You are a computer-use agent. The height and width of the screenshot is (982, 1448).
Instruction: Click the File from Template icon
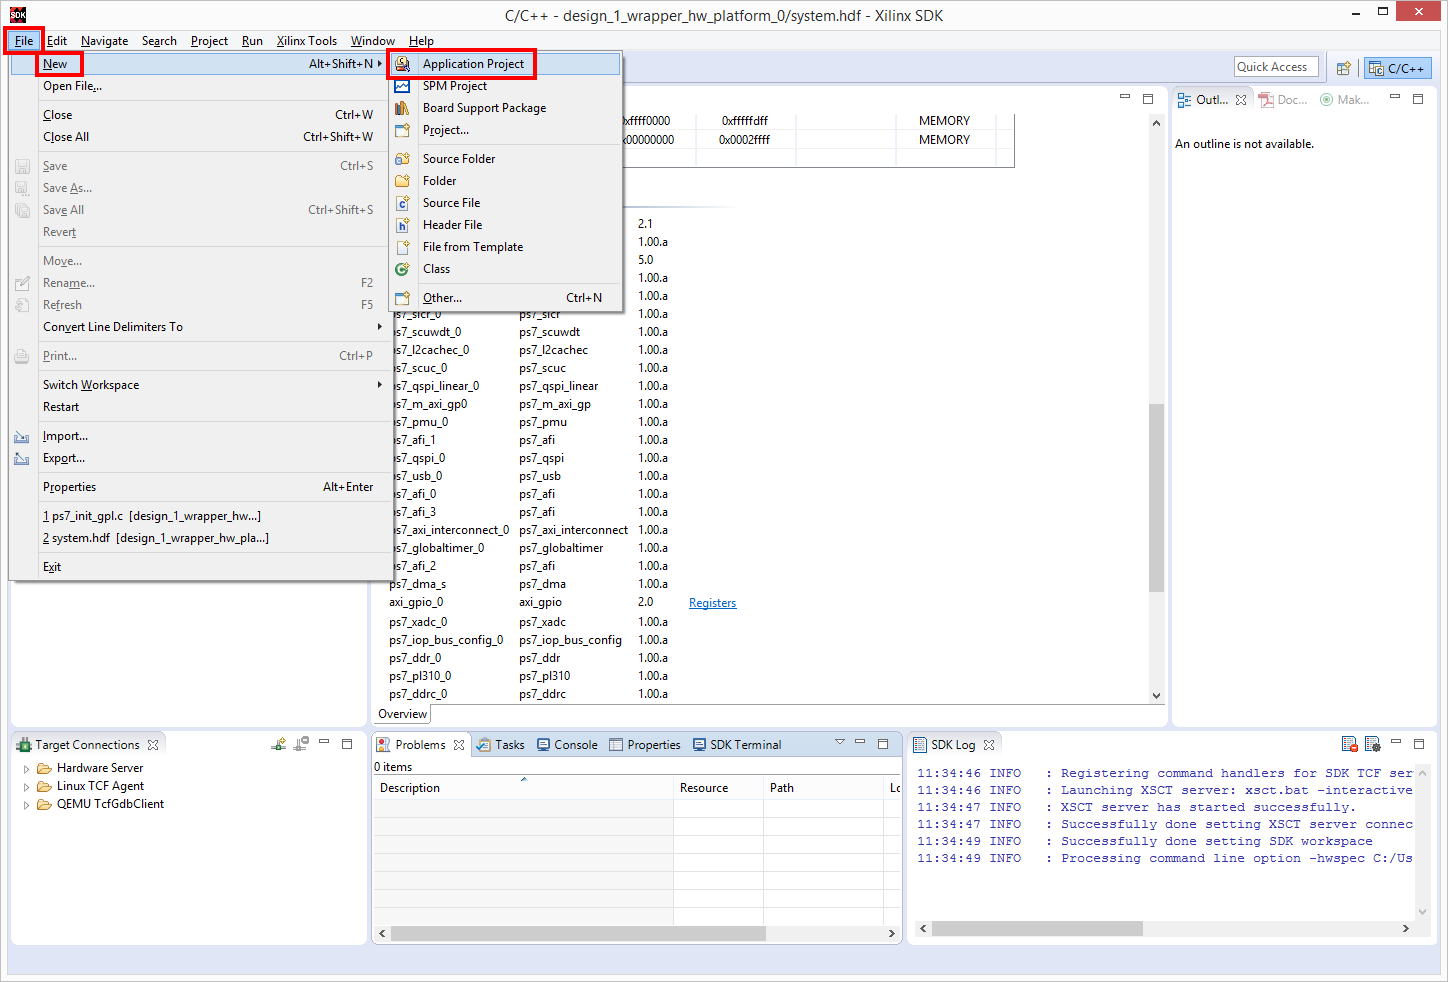point(402,247)
